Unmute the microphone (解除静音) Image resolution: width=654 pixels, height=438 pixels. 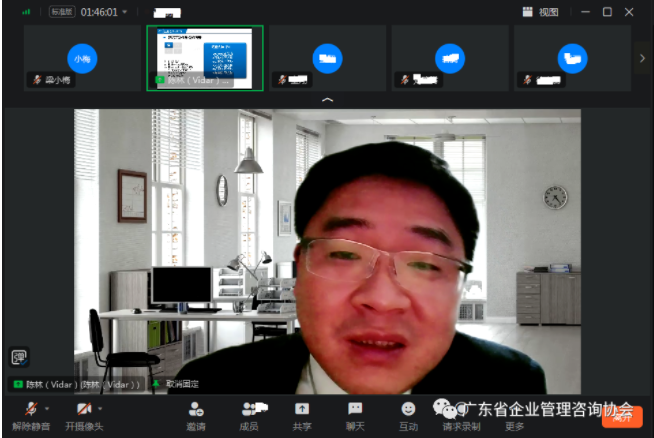[x=30, y=409]
